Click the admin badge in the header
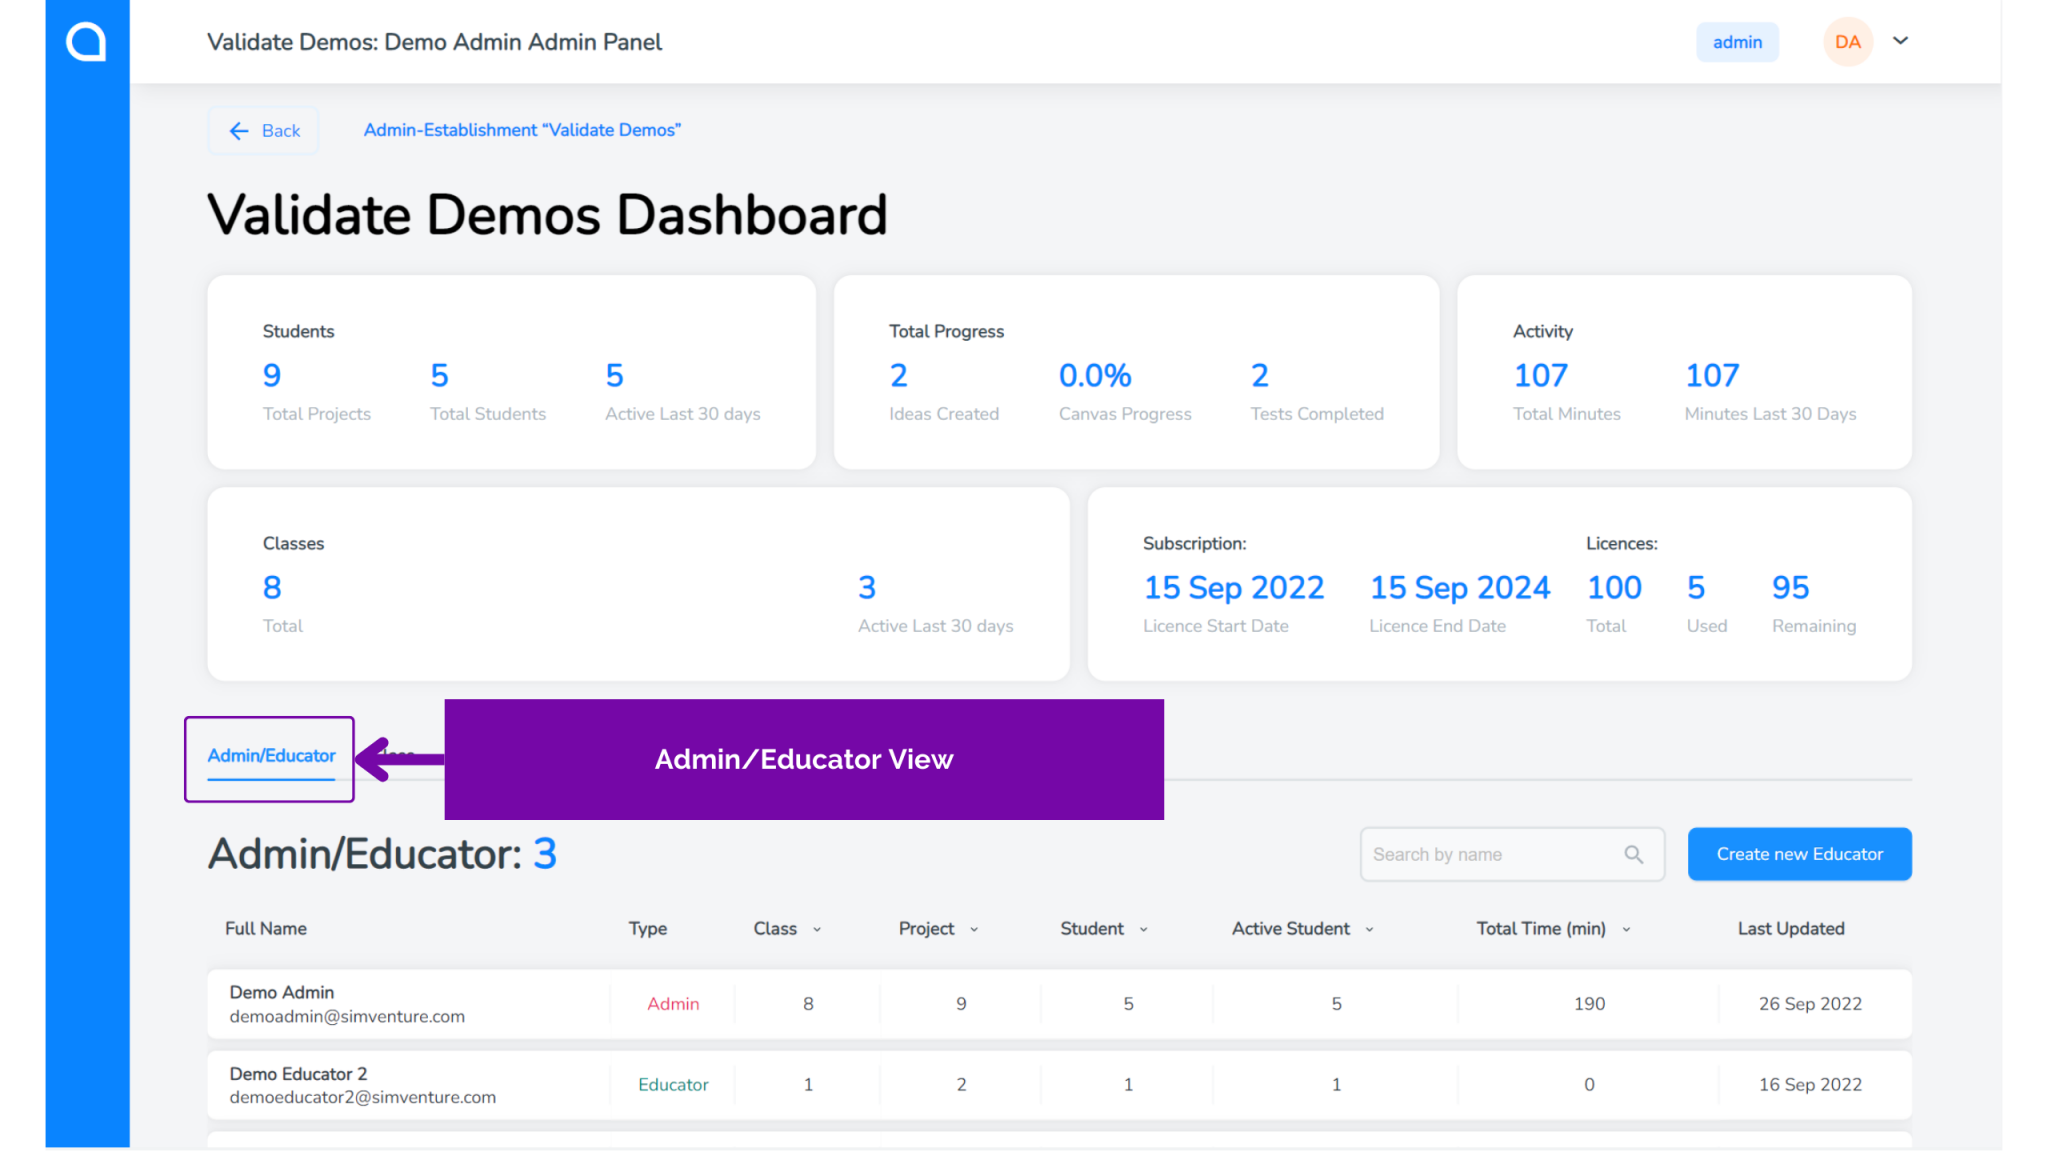Screen dimensions: 2048x1152 pyautogui.click(x=1737, y=42)
